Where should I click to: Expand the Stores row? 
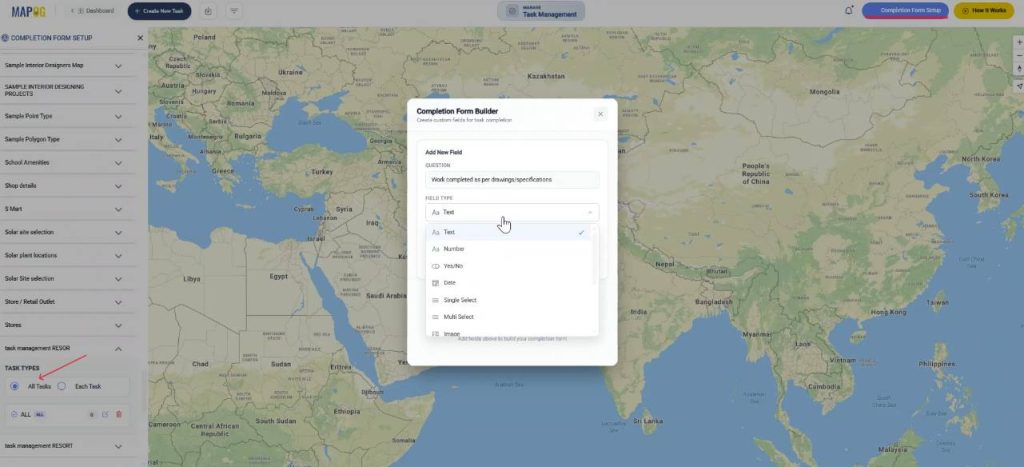pos(118,325)
